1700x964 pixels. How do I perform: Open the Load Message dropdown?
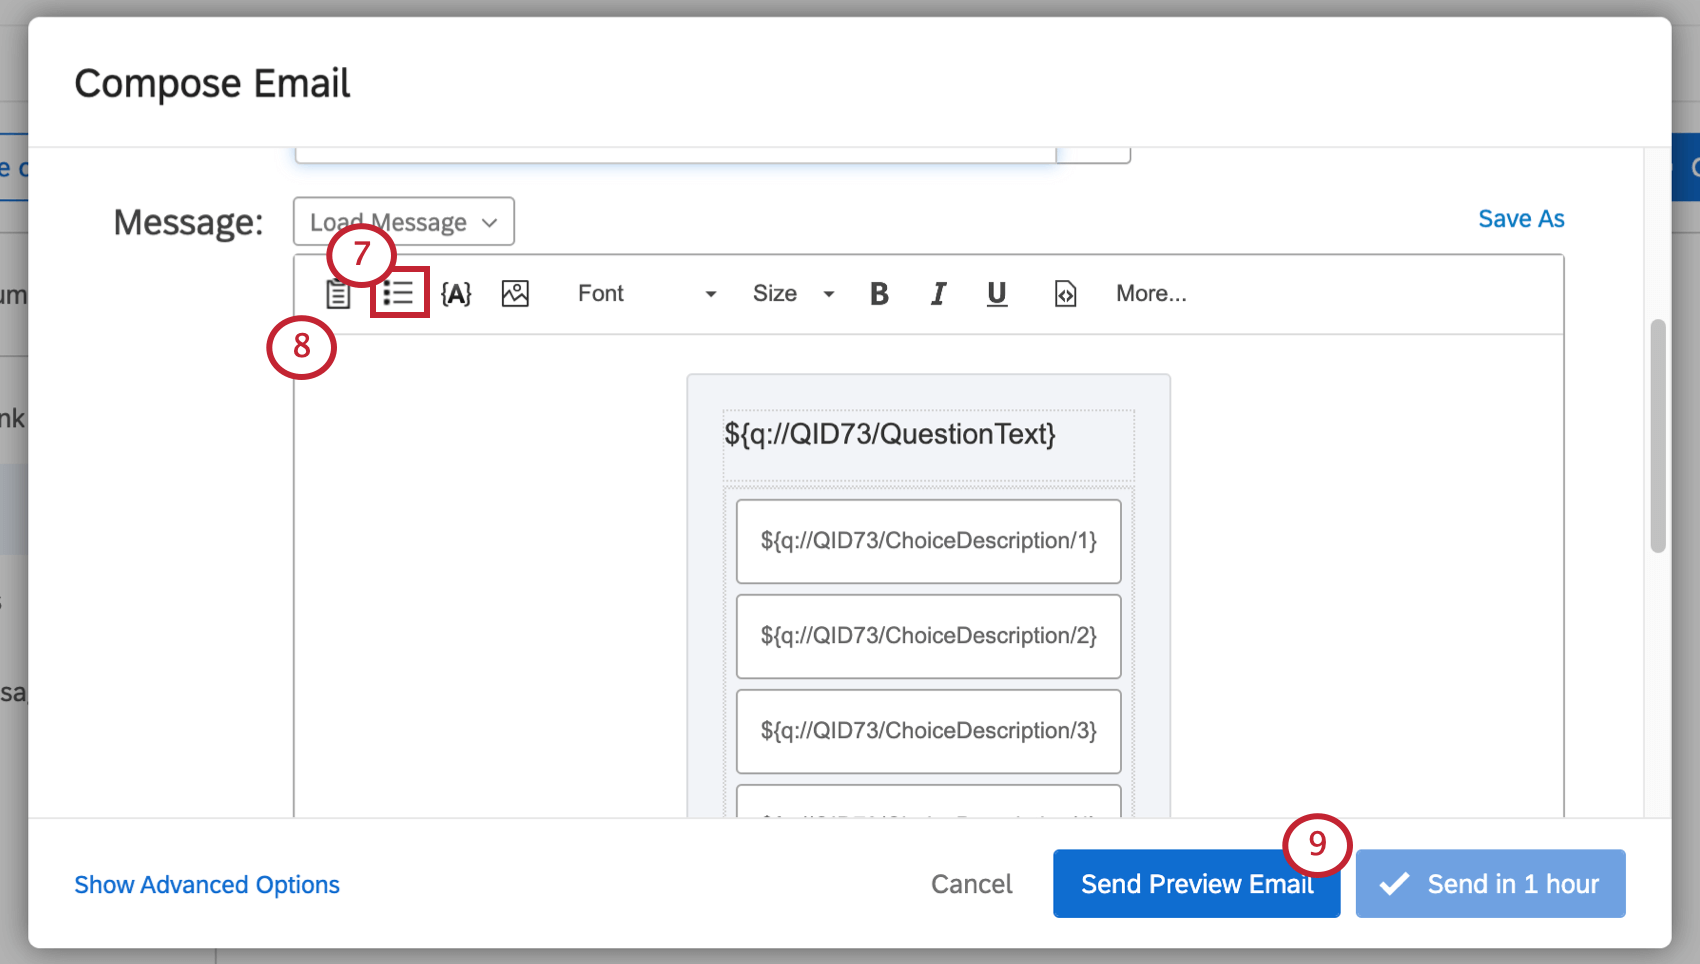pos(403,221)
